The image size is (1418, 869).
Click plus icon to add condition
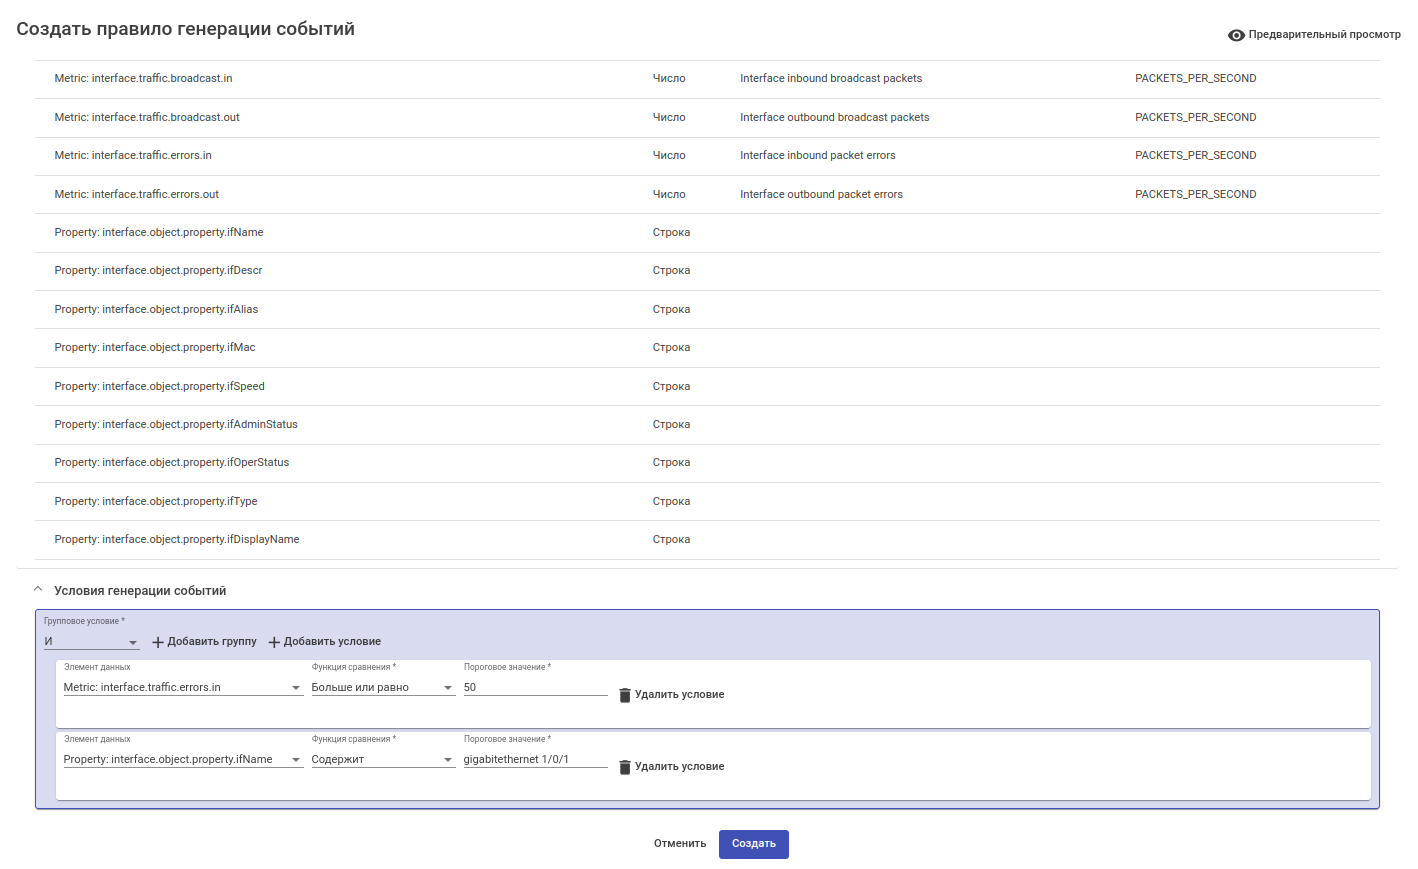(274, 642)
